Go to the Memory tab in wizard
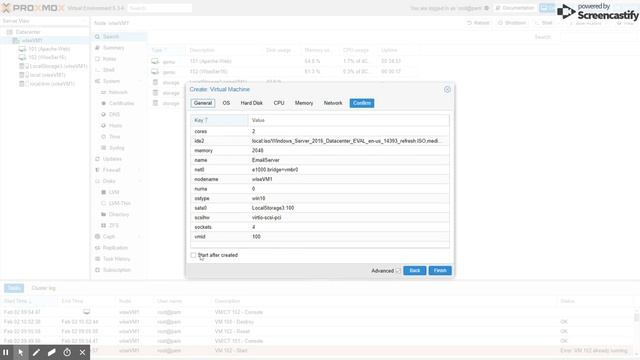This screenshot has height=360, width=640. coord(304,103)
